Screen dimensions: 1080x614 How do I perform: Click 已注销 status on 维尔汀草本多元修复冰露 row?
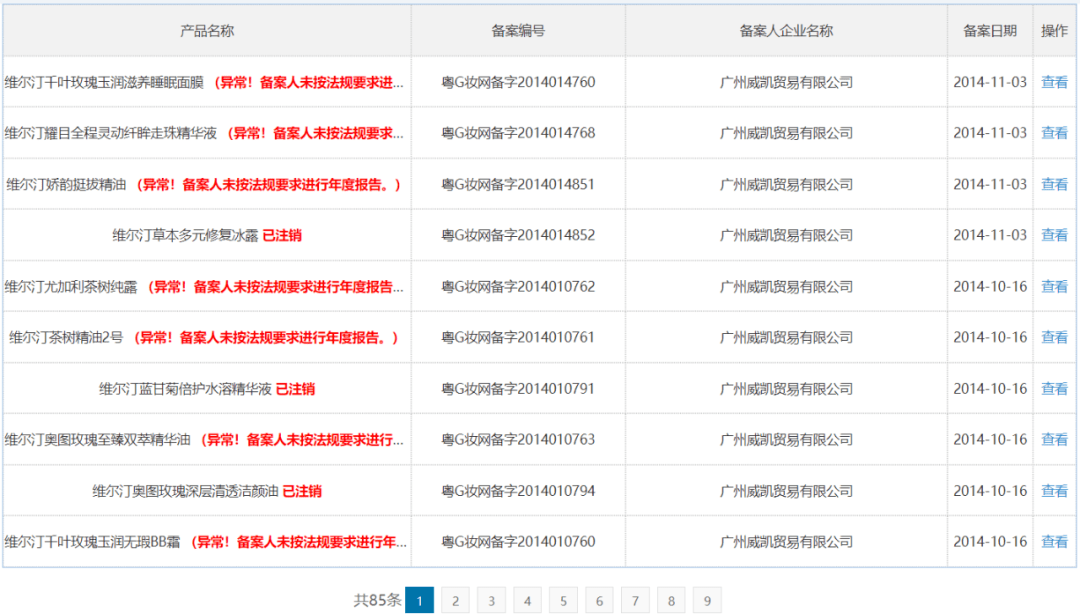pos(282,235)
